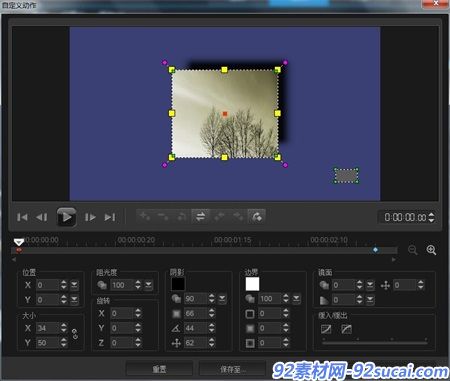Image resolution: width=450 pixels, height=381 pixels.
Task: Click the Play button
Action: click(x=66, y=217)
